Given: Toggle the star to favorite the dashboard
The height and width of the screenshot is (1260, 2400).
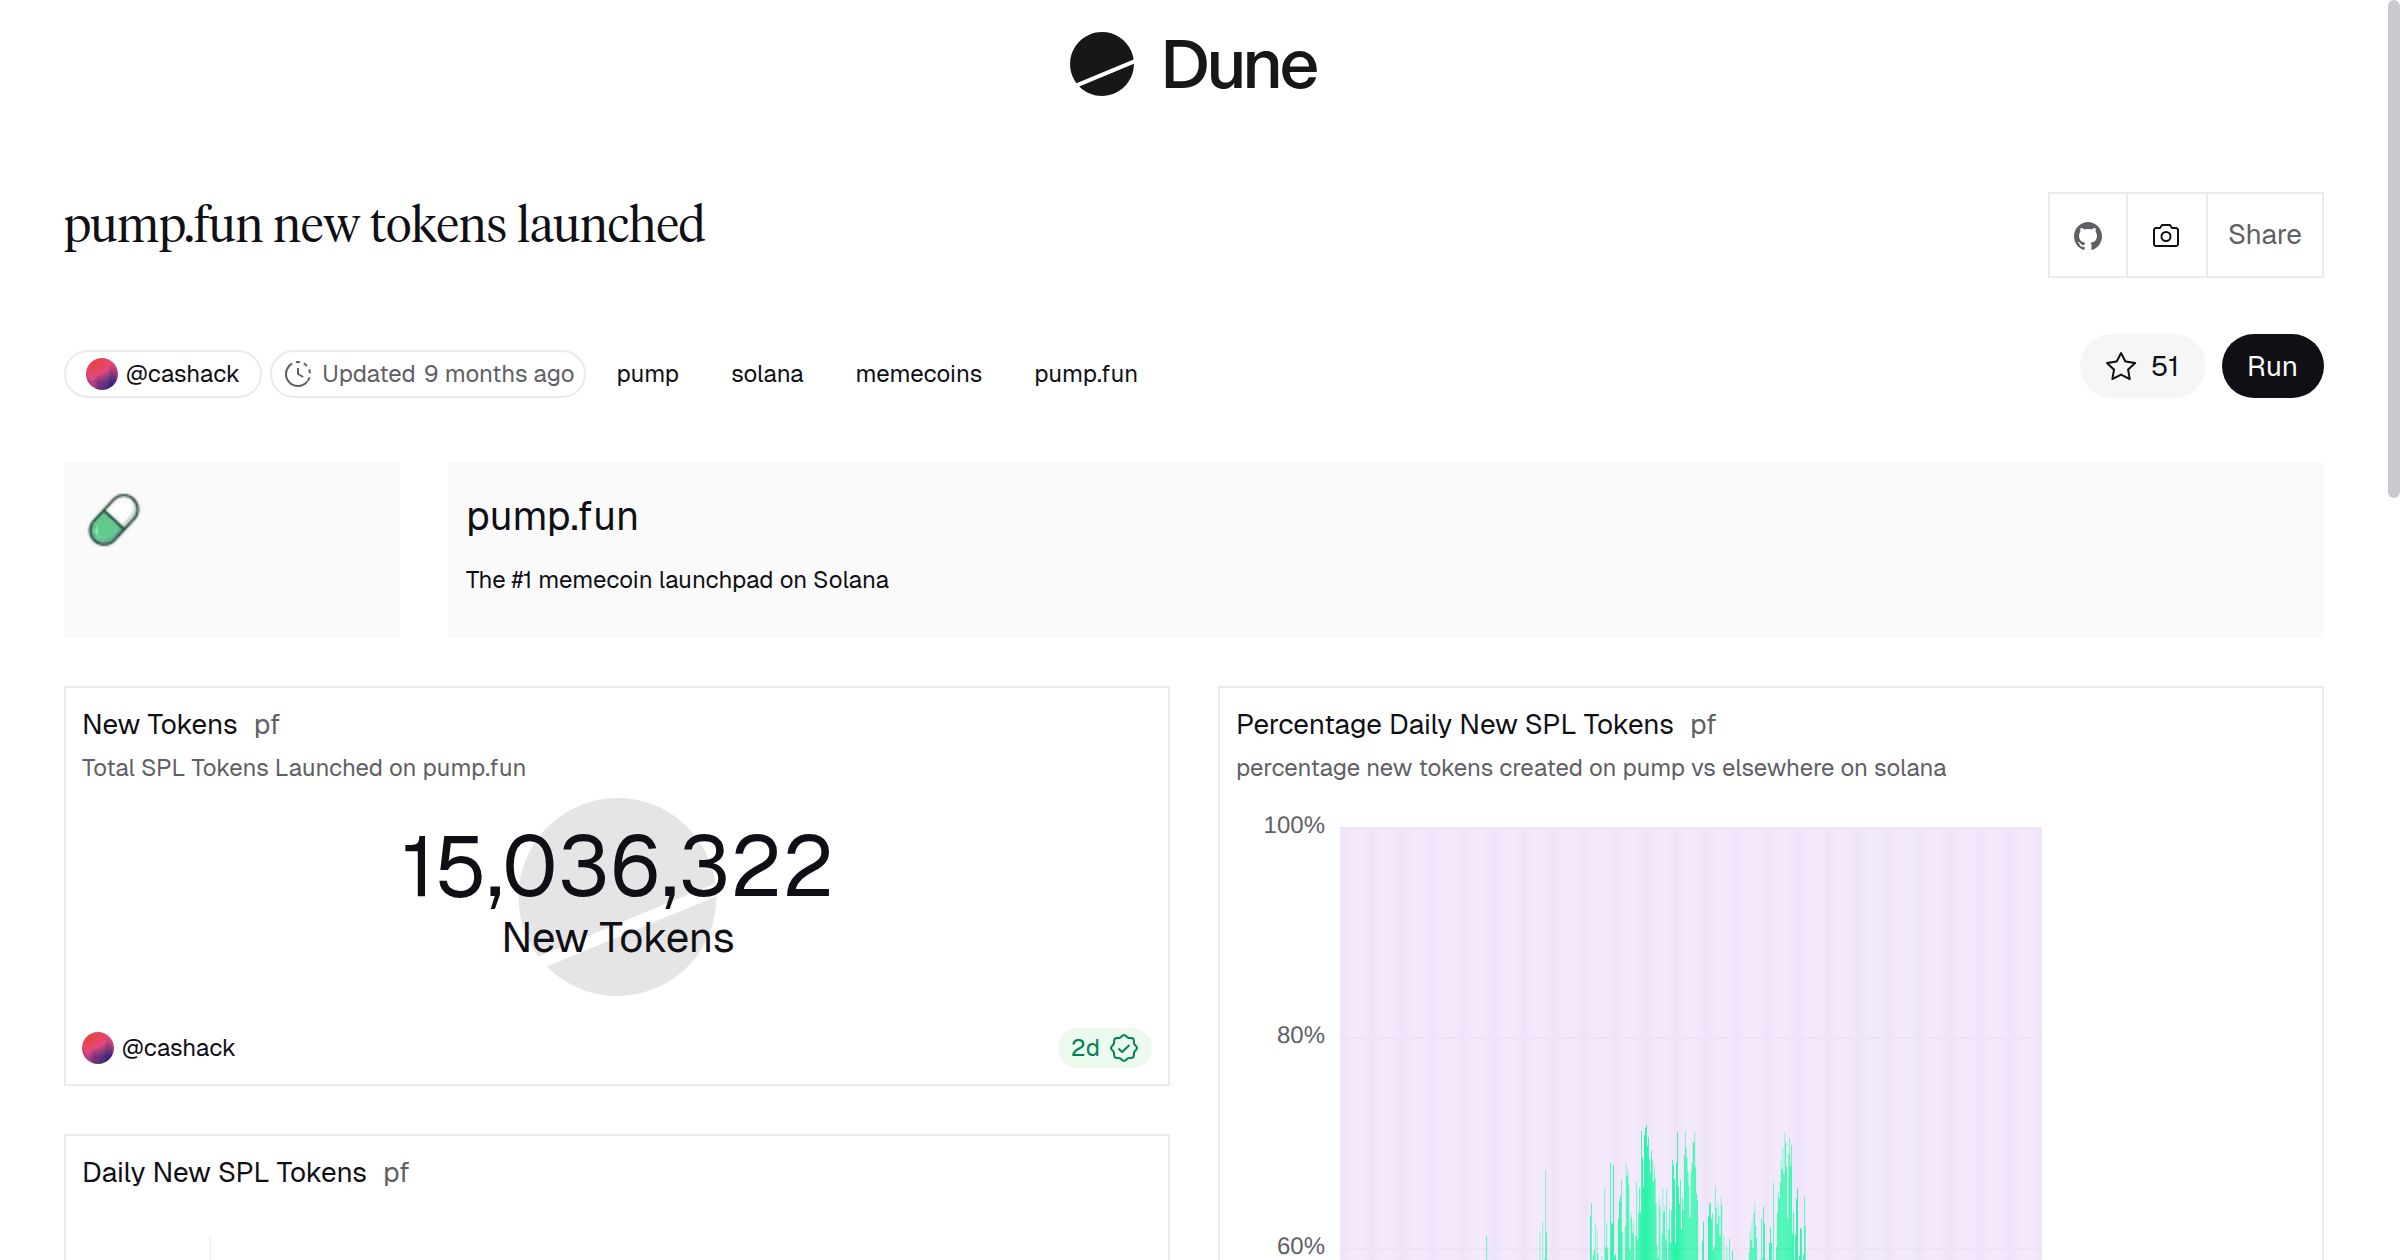Looking at the screenshot, I should pyautogui.click(x=2119, y=366).
